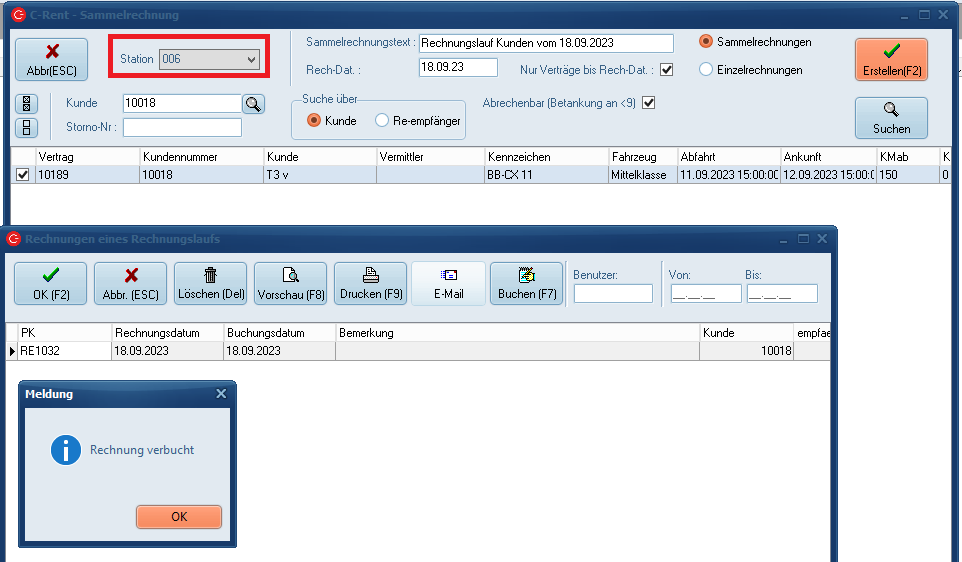Viewport: 962px width, 562px height.
Task: Click the select-all checked boxes icon
Action: tap(27, 104)
